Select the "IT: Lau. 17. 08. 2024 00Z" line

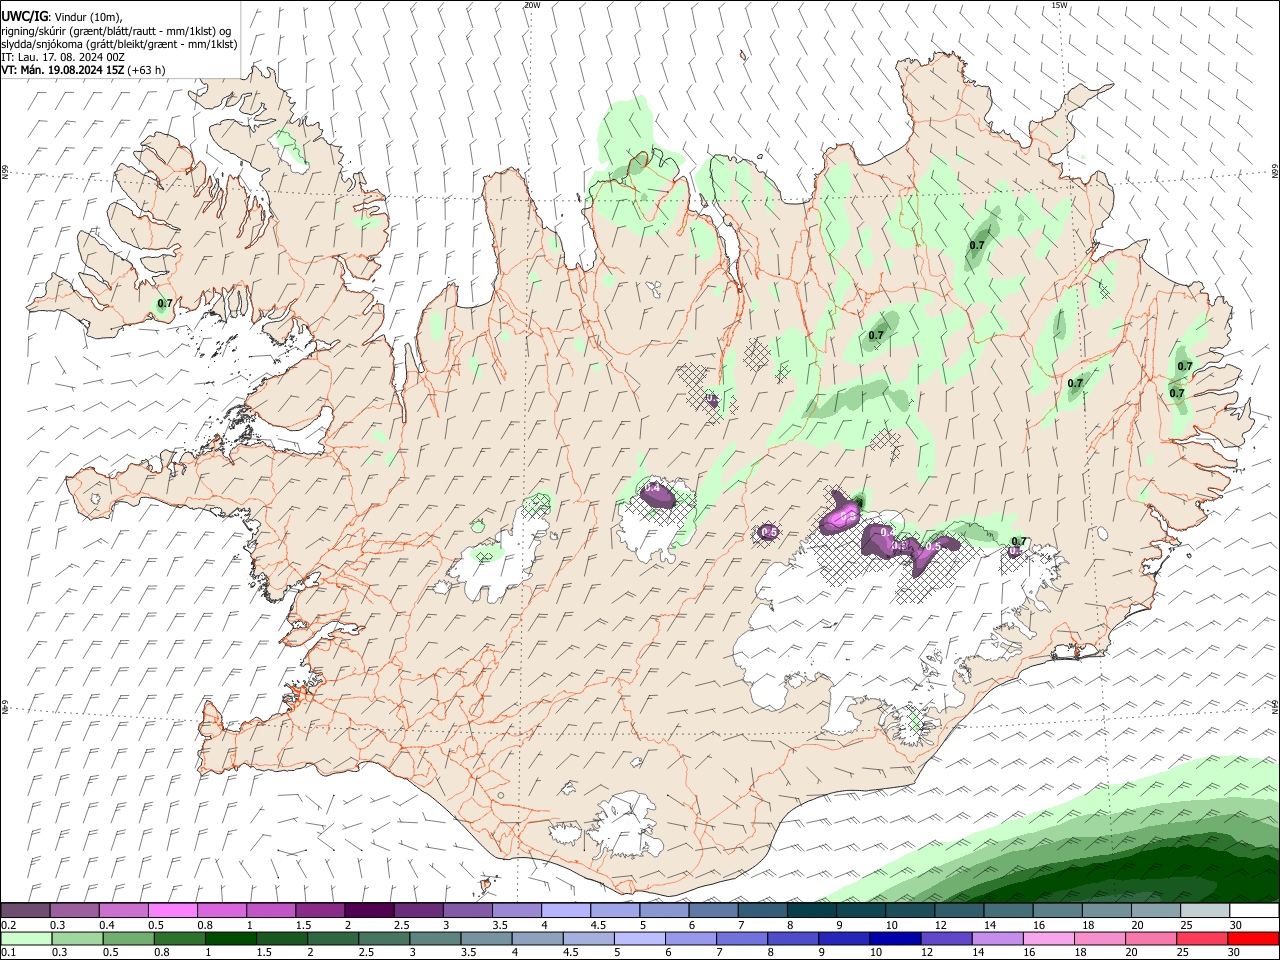(x=63, y=57)
